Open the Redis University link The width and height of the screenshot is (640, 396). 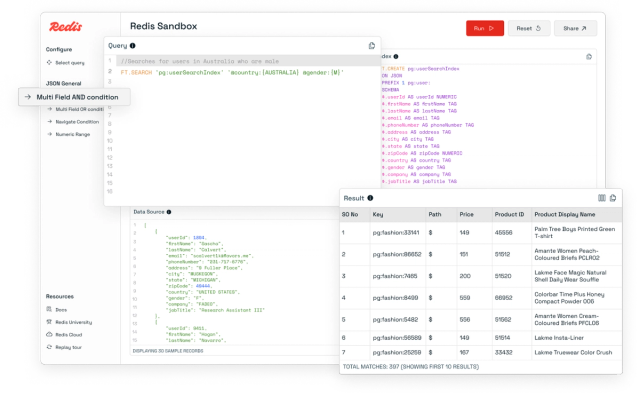pyautogui.click(x=69, y=323)
